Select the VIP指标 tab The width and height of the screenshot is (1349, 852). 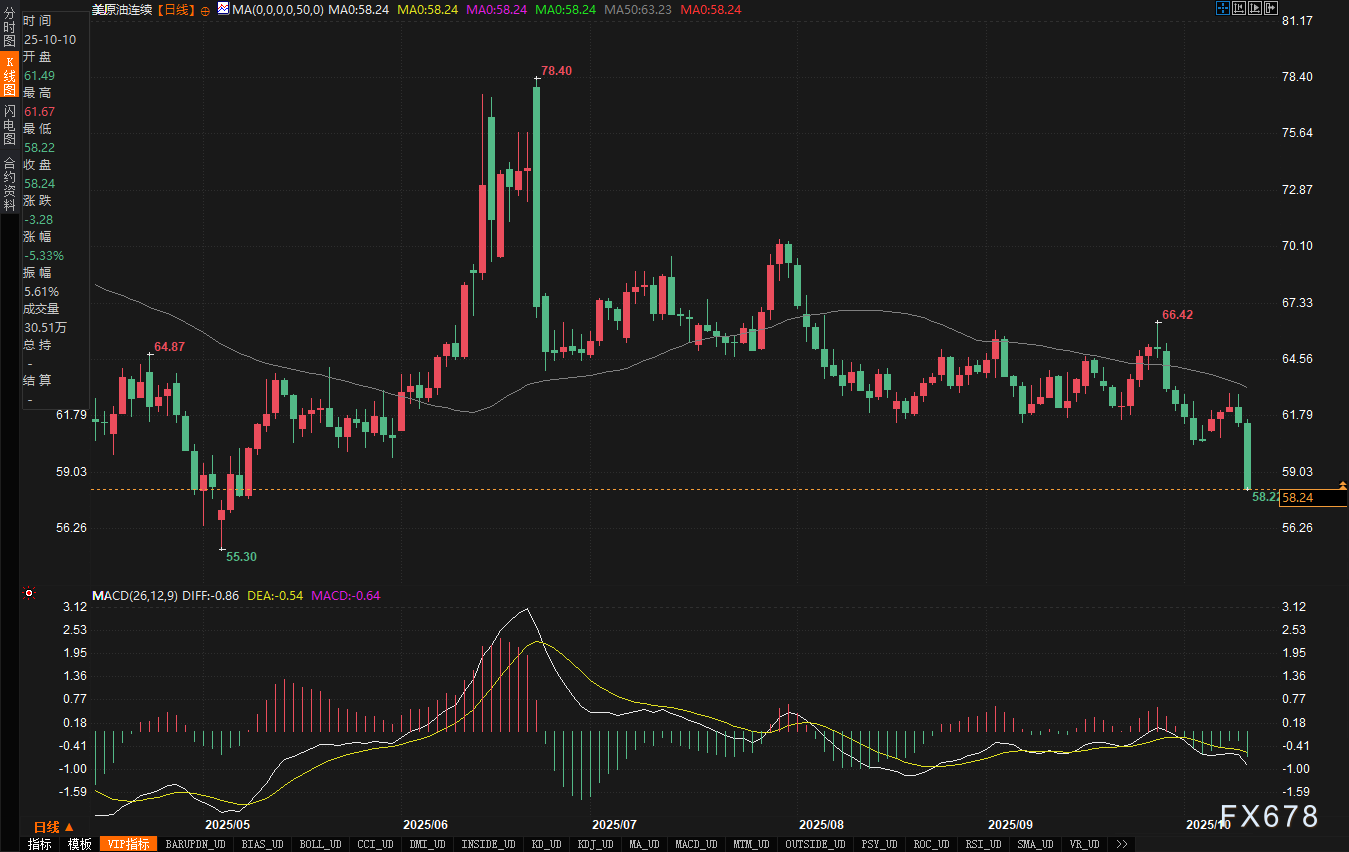(129, 844)
